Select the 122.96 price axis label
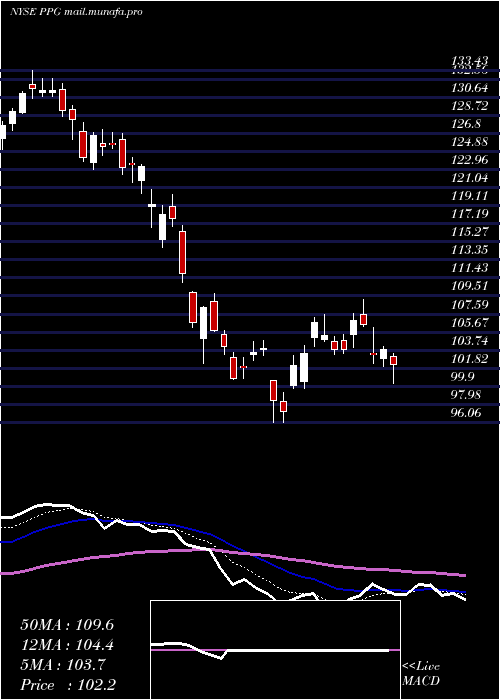The height and width of the screenshot is (700, 500). point(468,160)
